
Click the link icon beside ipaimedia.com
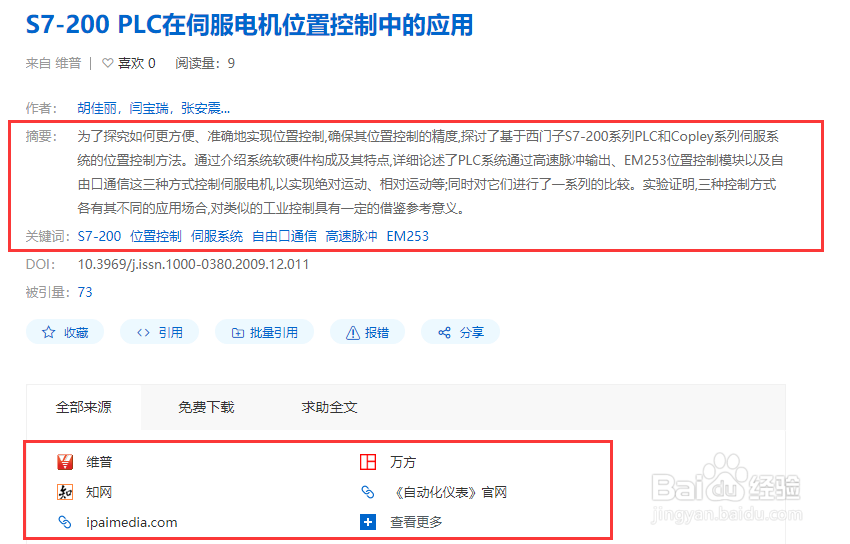pyautogui.click(x=65, y=522)
